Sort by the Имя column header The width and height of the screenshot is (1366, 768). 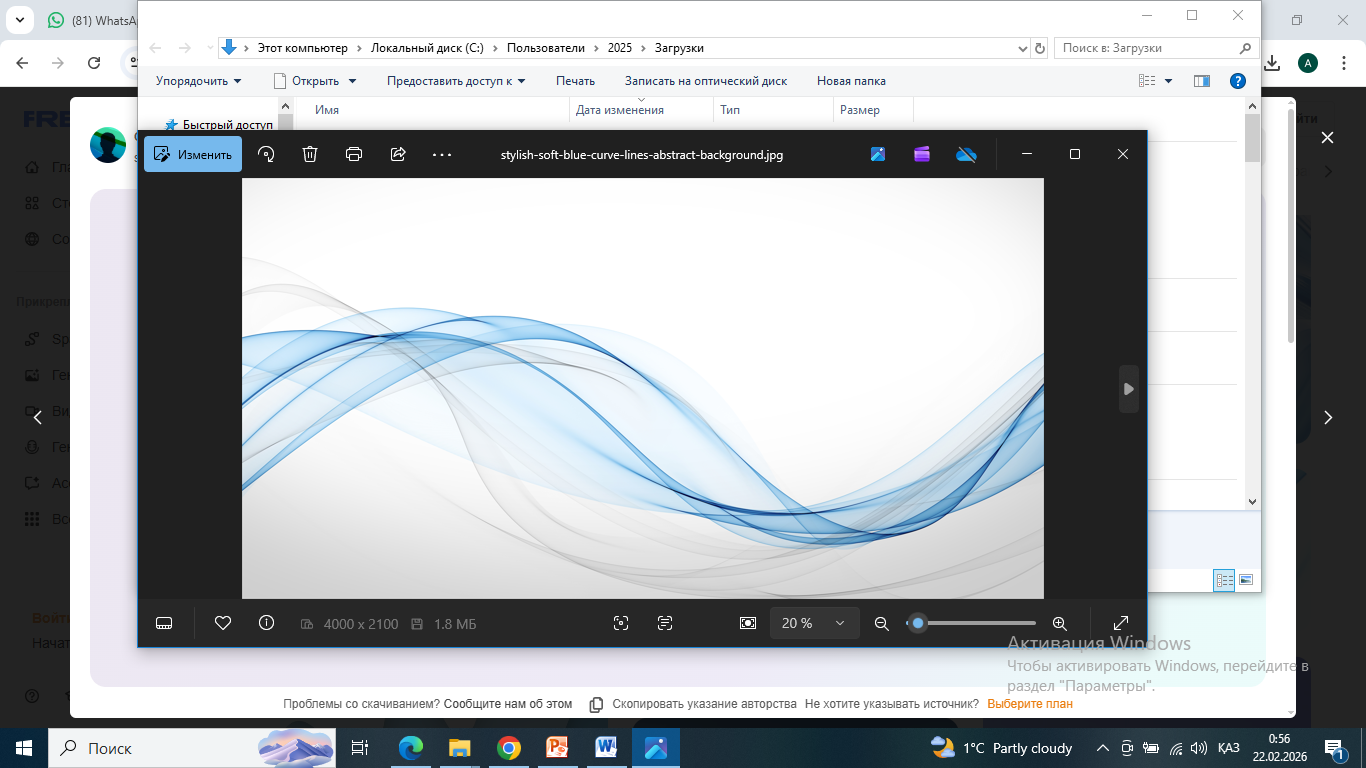(x=432, y=110)
